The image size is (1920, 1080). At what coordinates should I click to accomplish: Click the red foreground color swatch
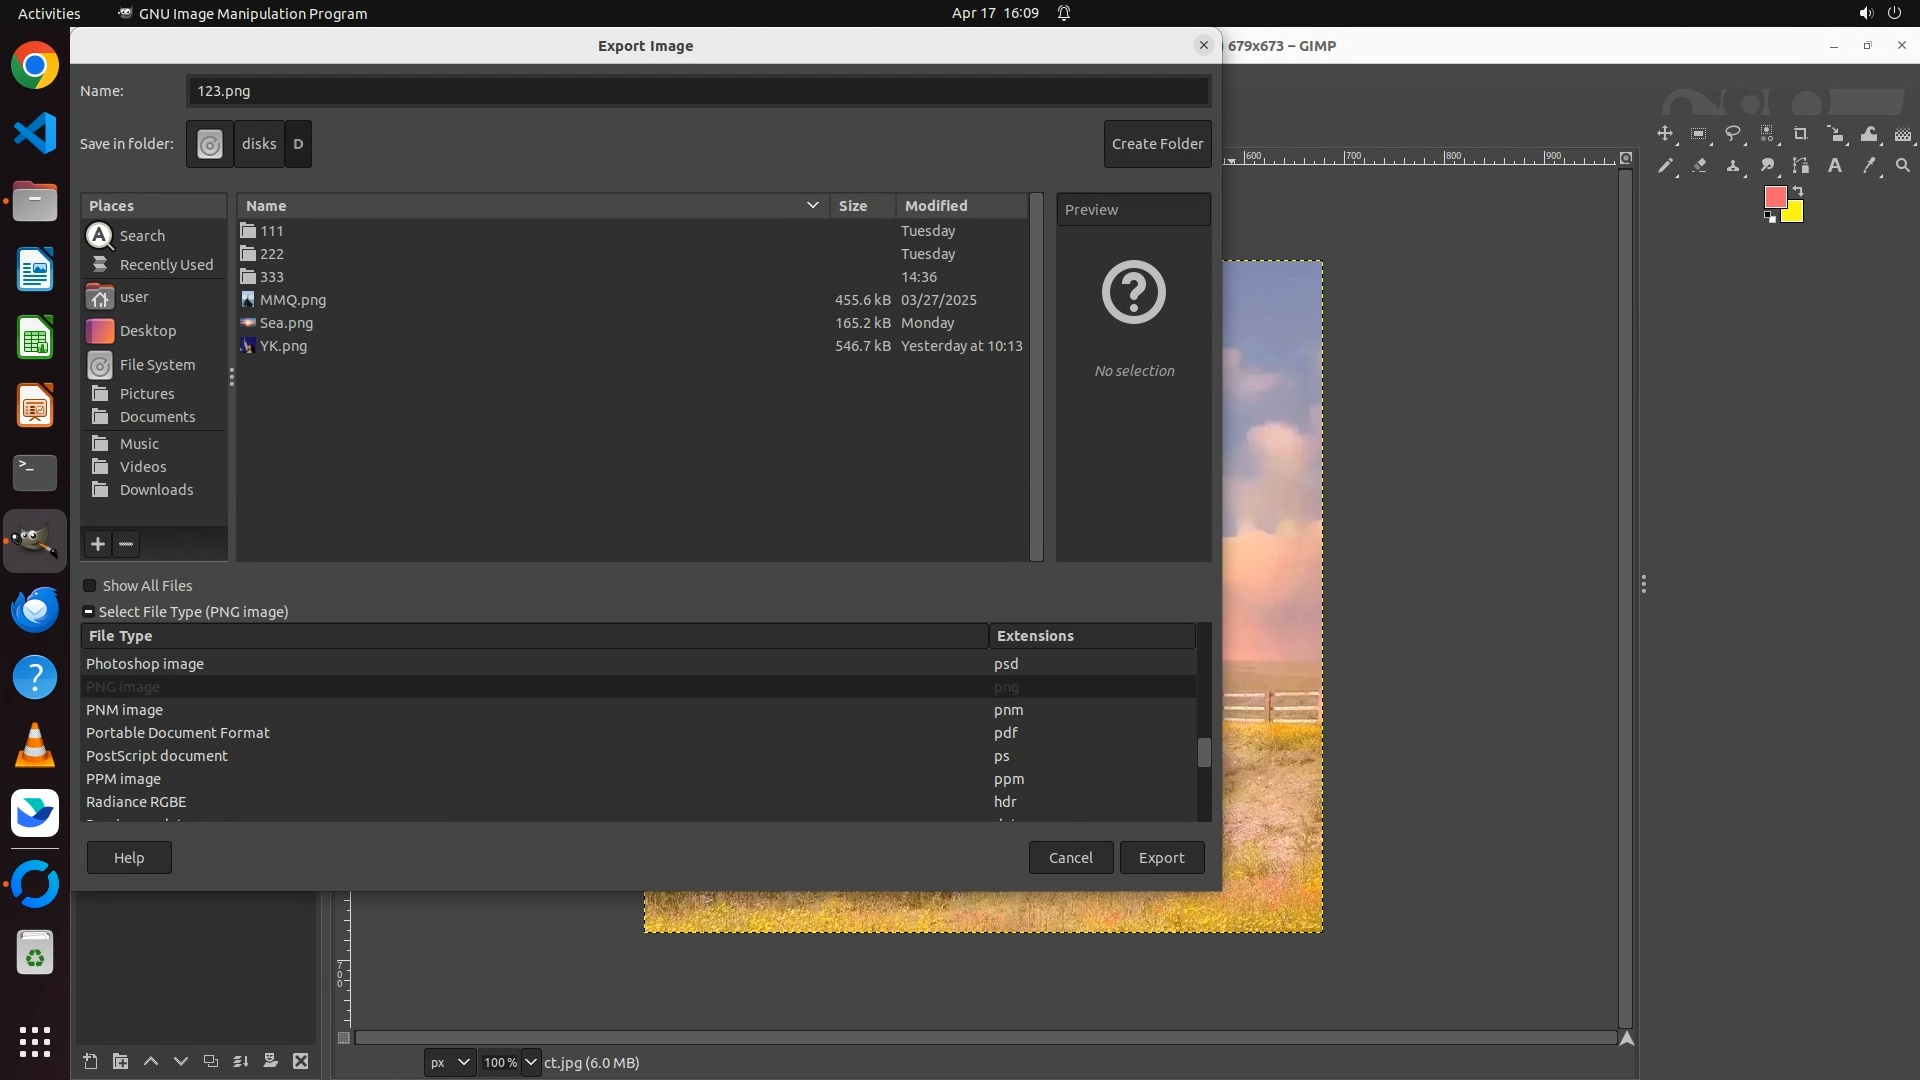pos(1775,197)
